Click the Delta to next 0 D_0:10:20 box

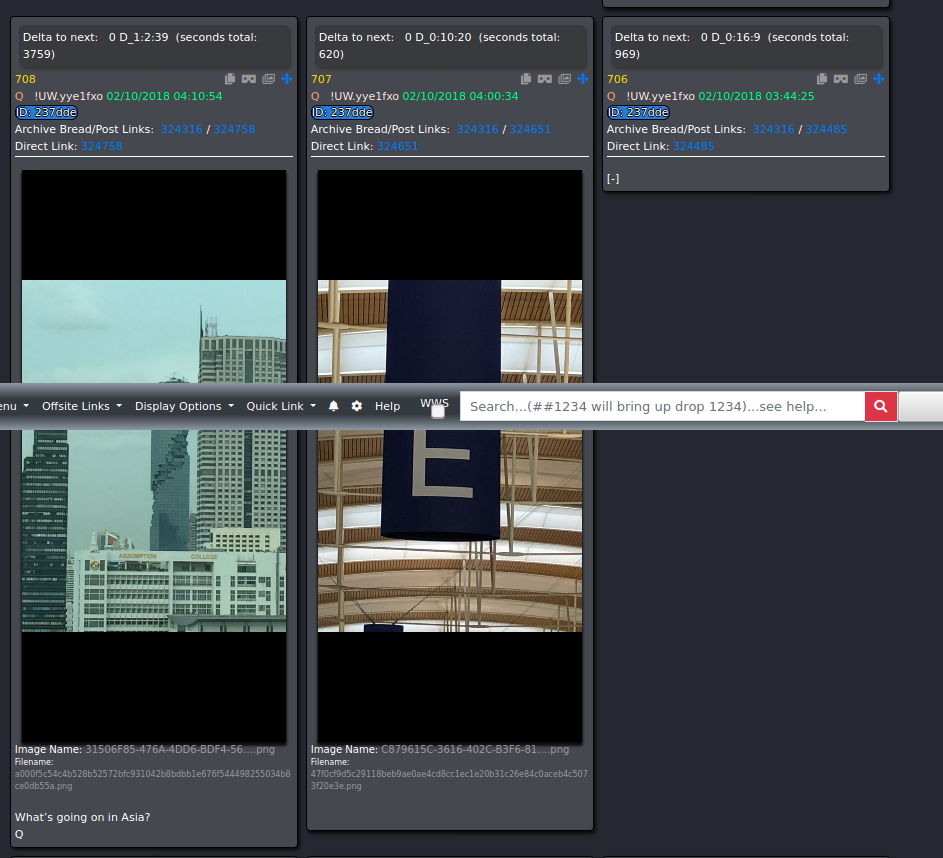click(450, 46)
